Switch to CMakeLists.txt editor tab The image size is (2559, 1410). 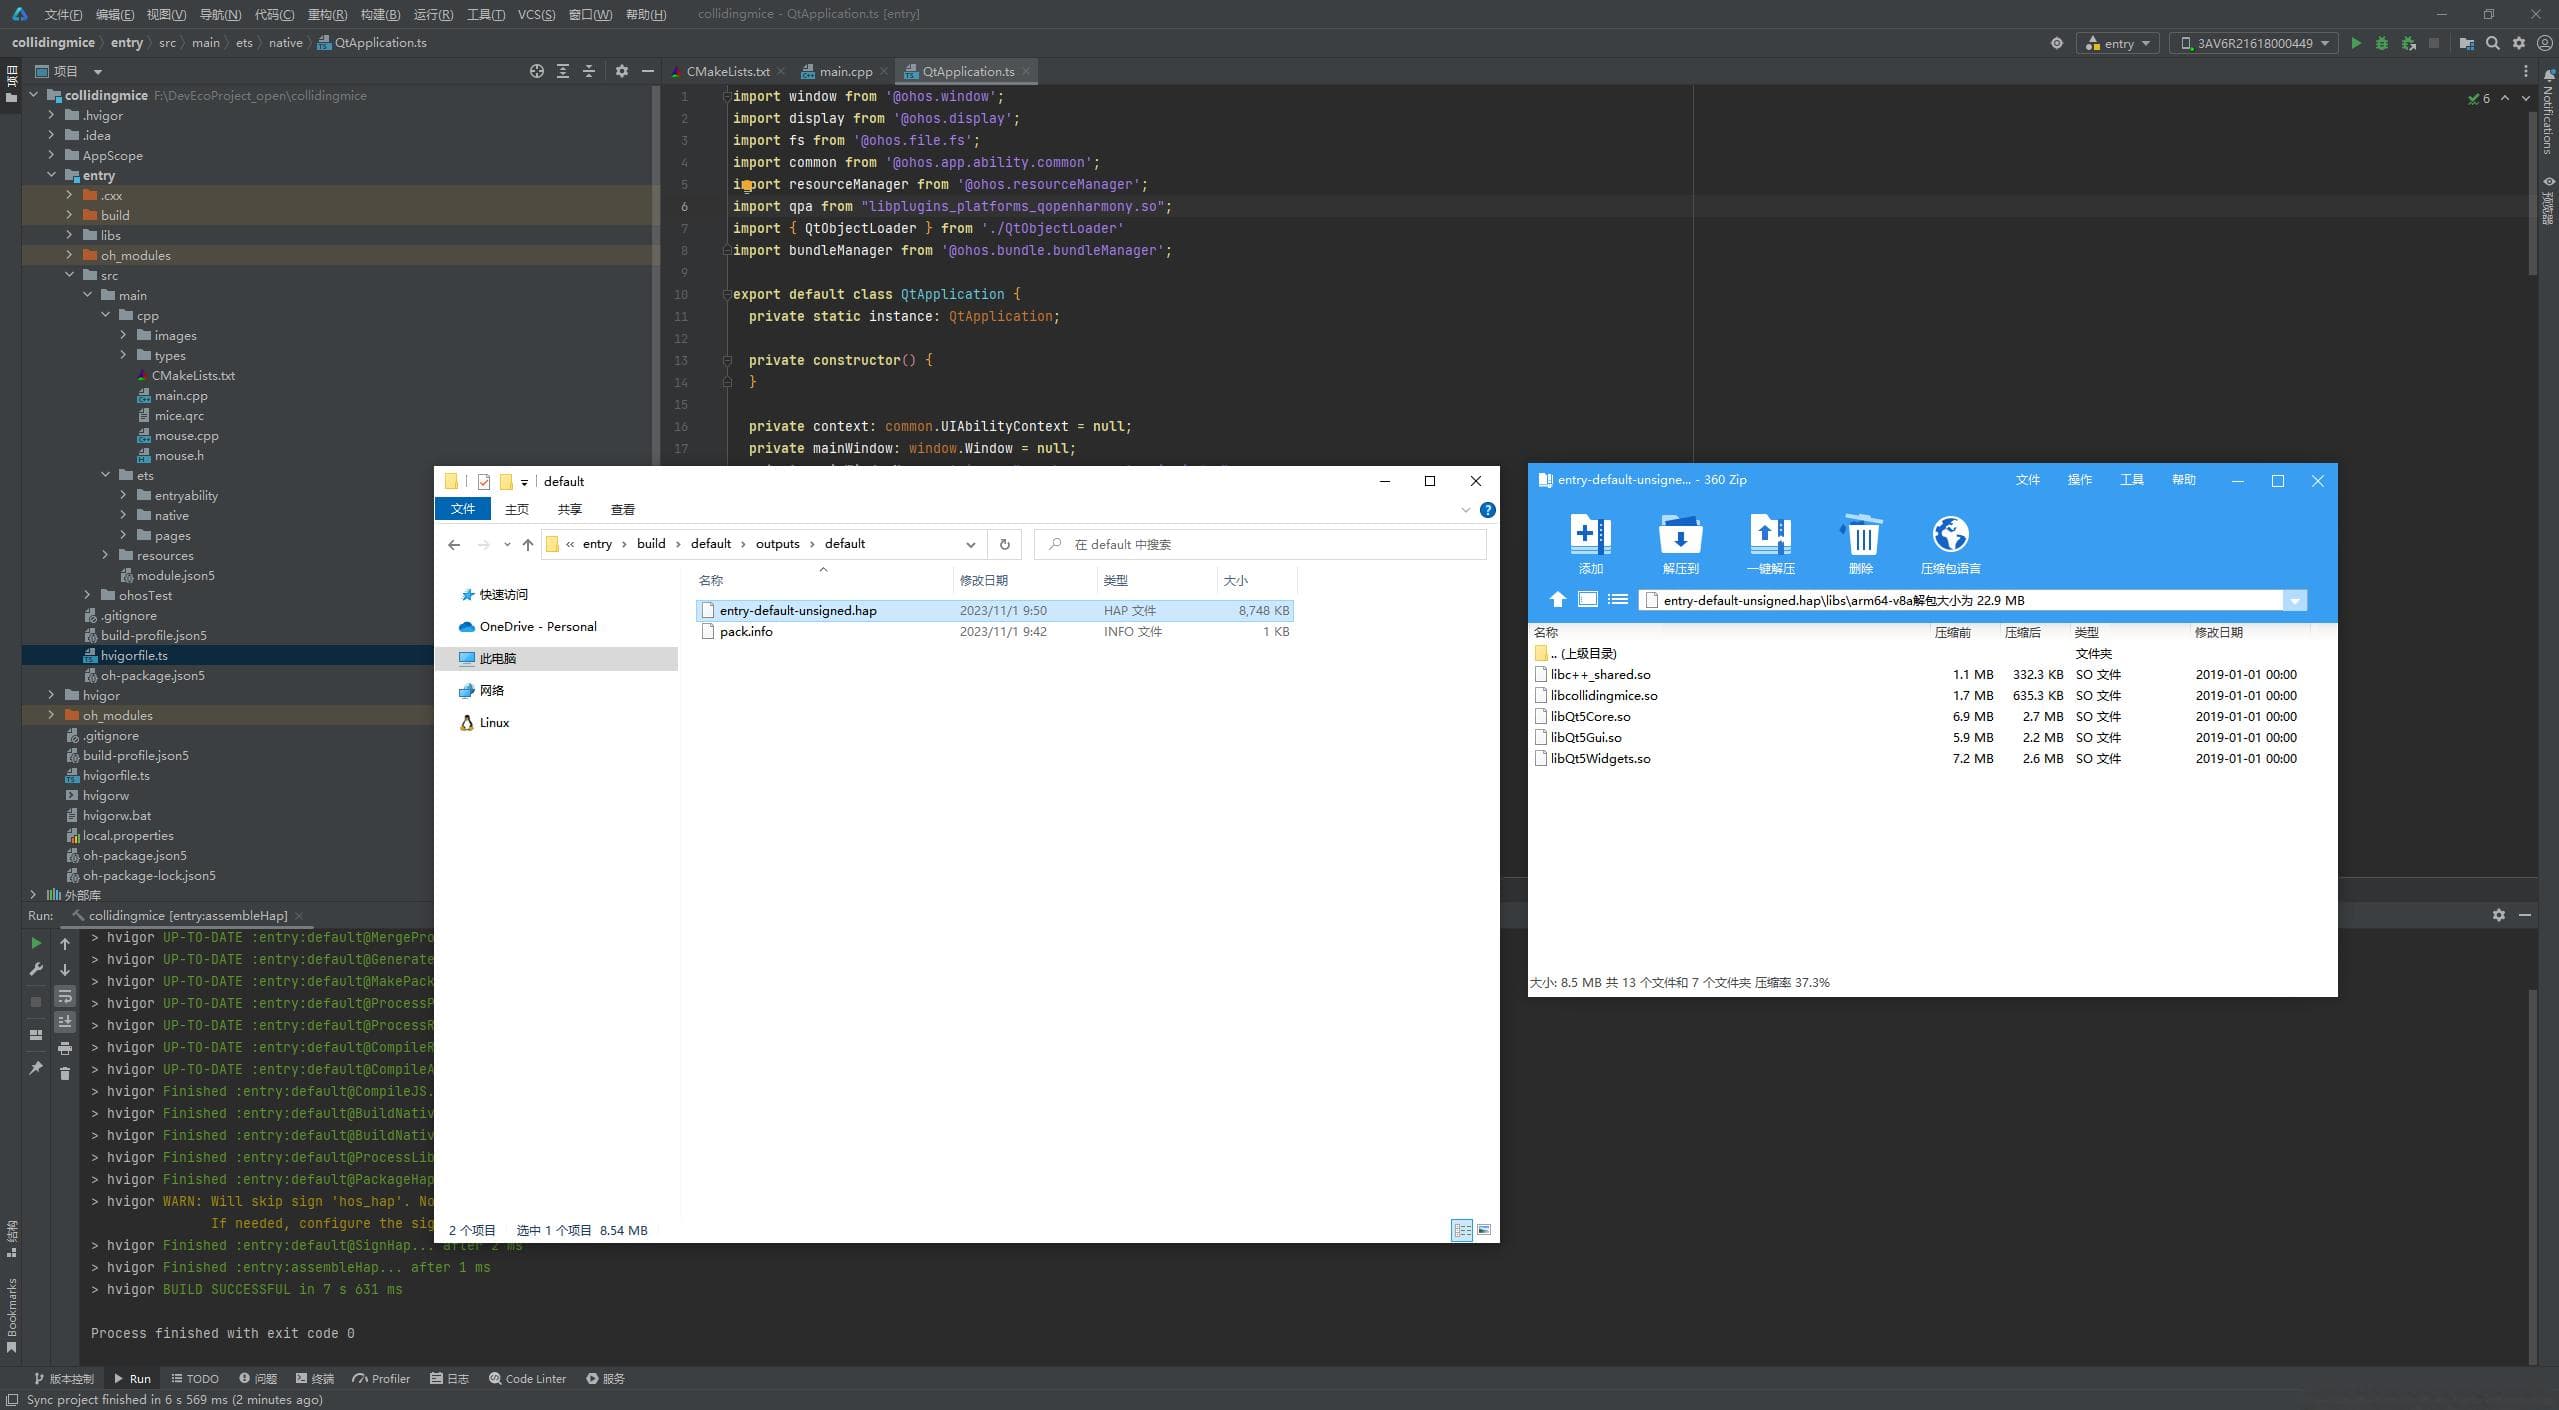[727, 71]
